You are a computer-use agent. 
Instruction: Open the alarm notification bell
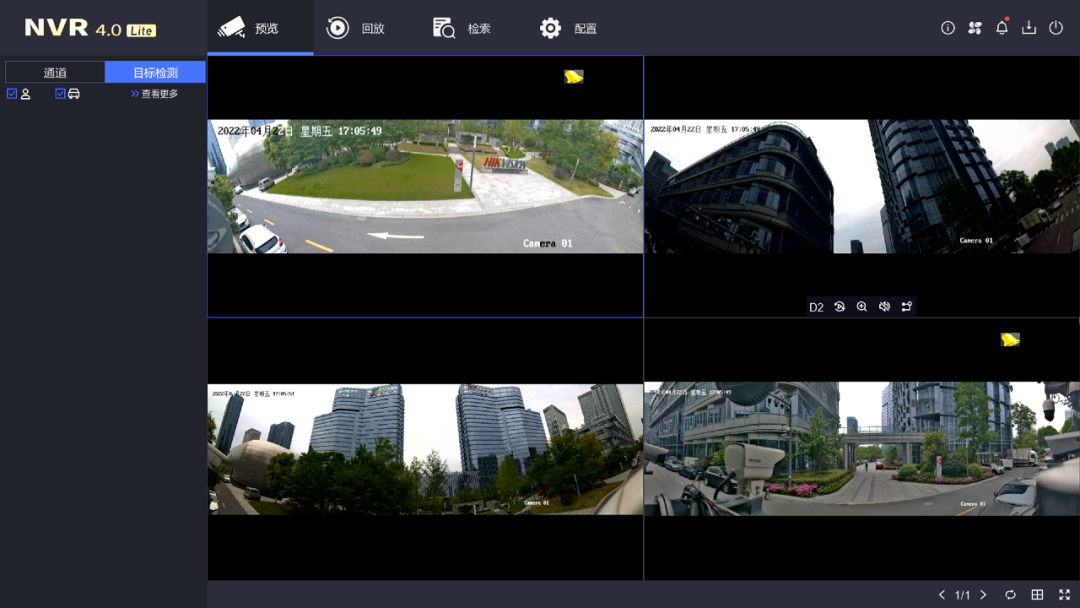[1002, 28]
